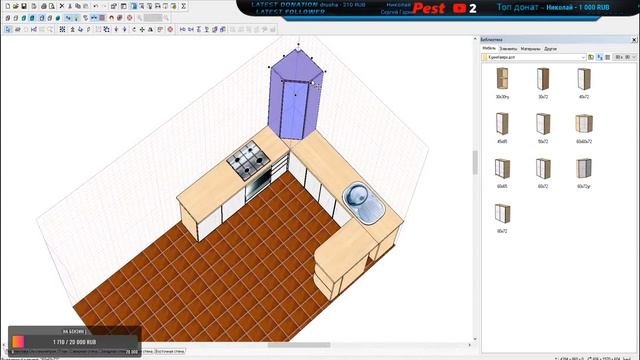The width and height of the screenshot is (640, 360).
Task: Open the Восточная стена view tab
Action: click(x=170, y=351)
